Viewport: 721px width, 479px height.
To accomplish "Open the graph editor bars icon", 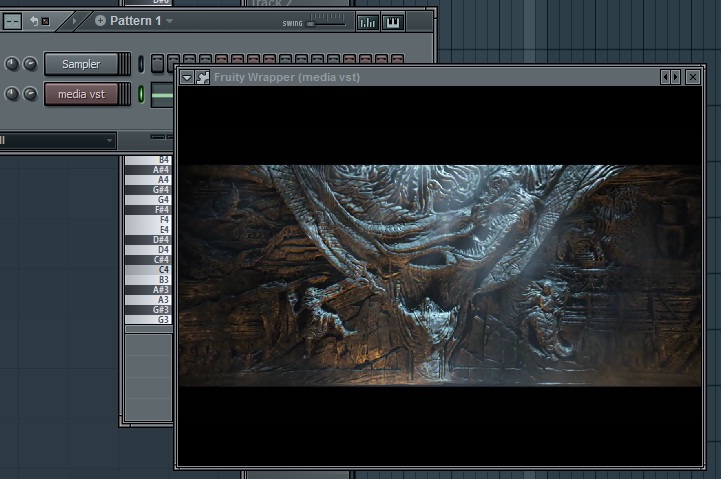I will click(x=367, y=22).
